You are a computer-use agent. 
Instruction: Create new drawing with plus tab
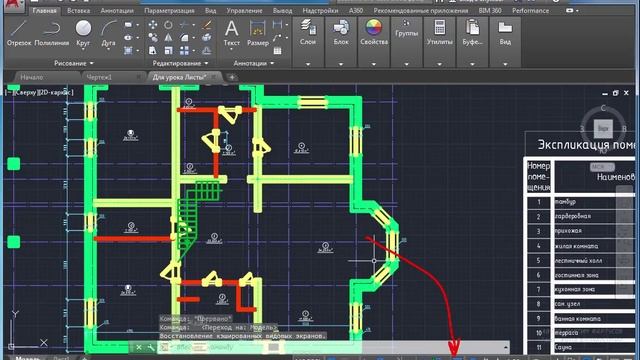pos(232,77)
